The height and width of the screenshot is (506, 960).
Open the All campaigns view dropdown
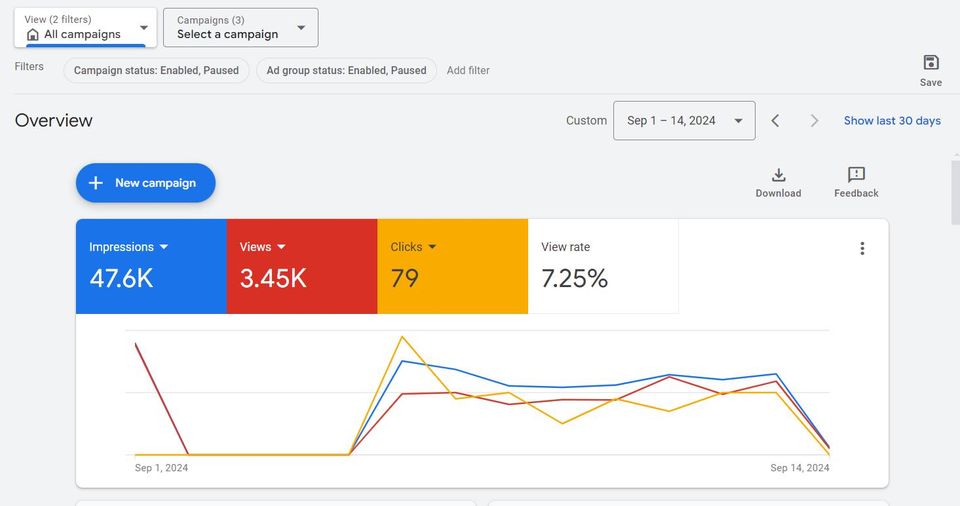point(143,28)
